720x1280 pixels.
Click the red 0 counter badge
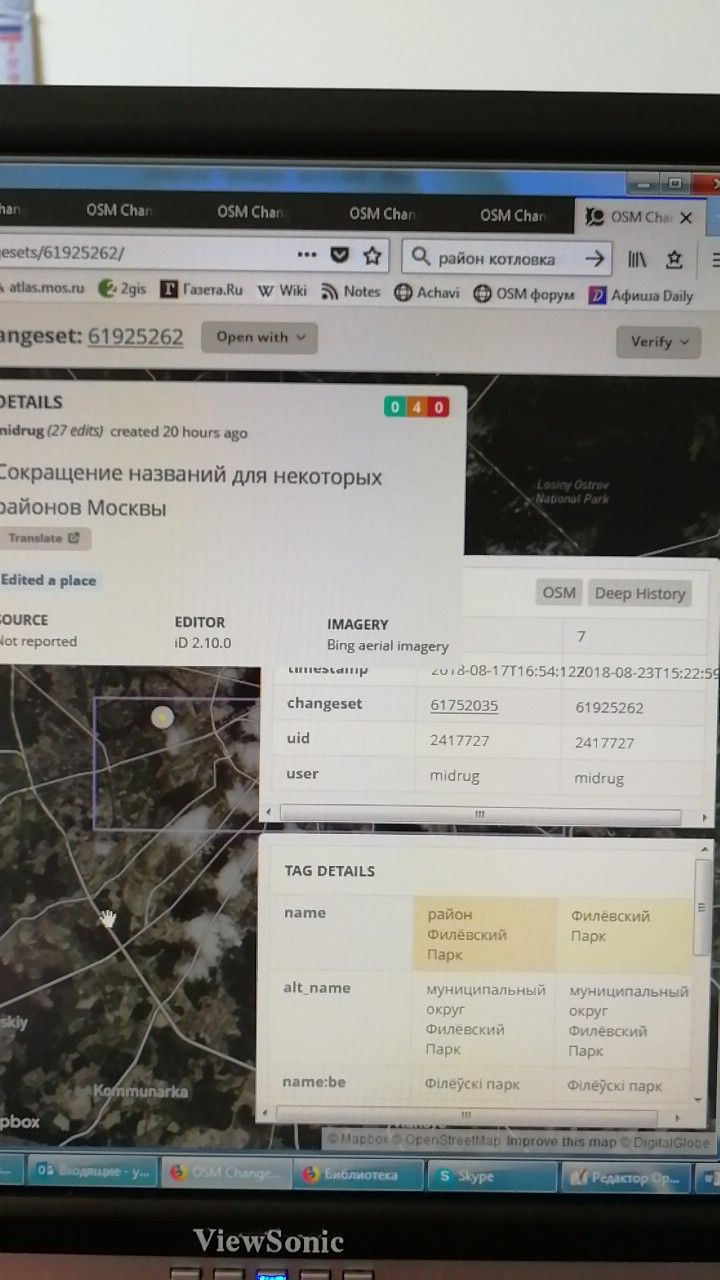tap(438, 407)
